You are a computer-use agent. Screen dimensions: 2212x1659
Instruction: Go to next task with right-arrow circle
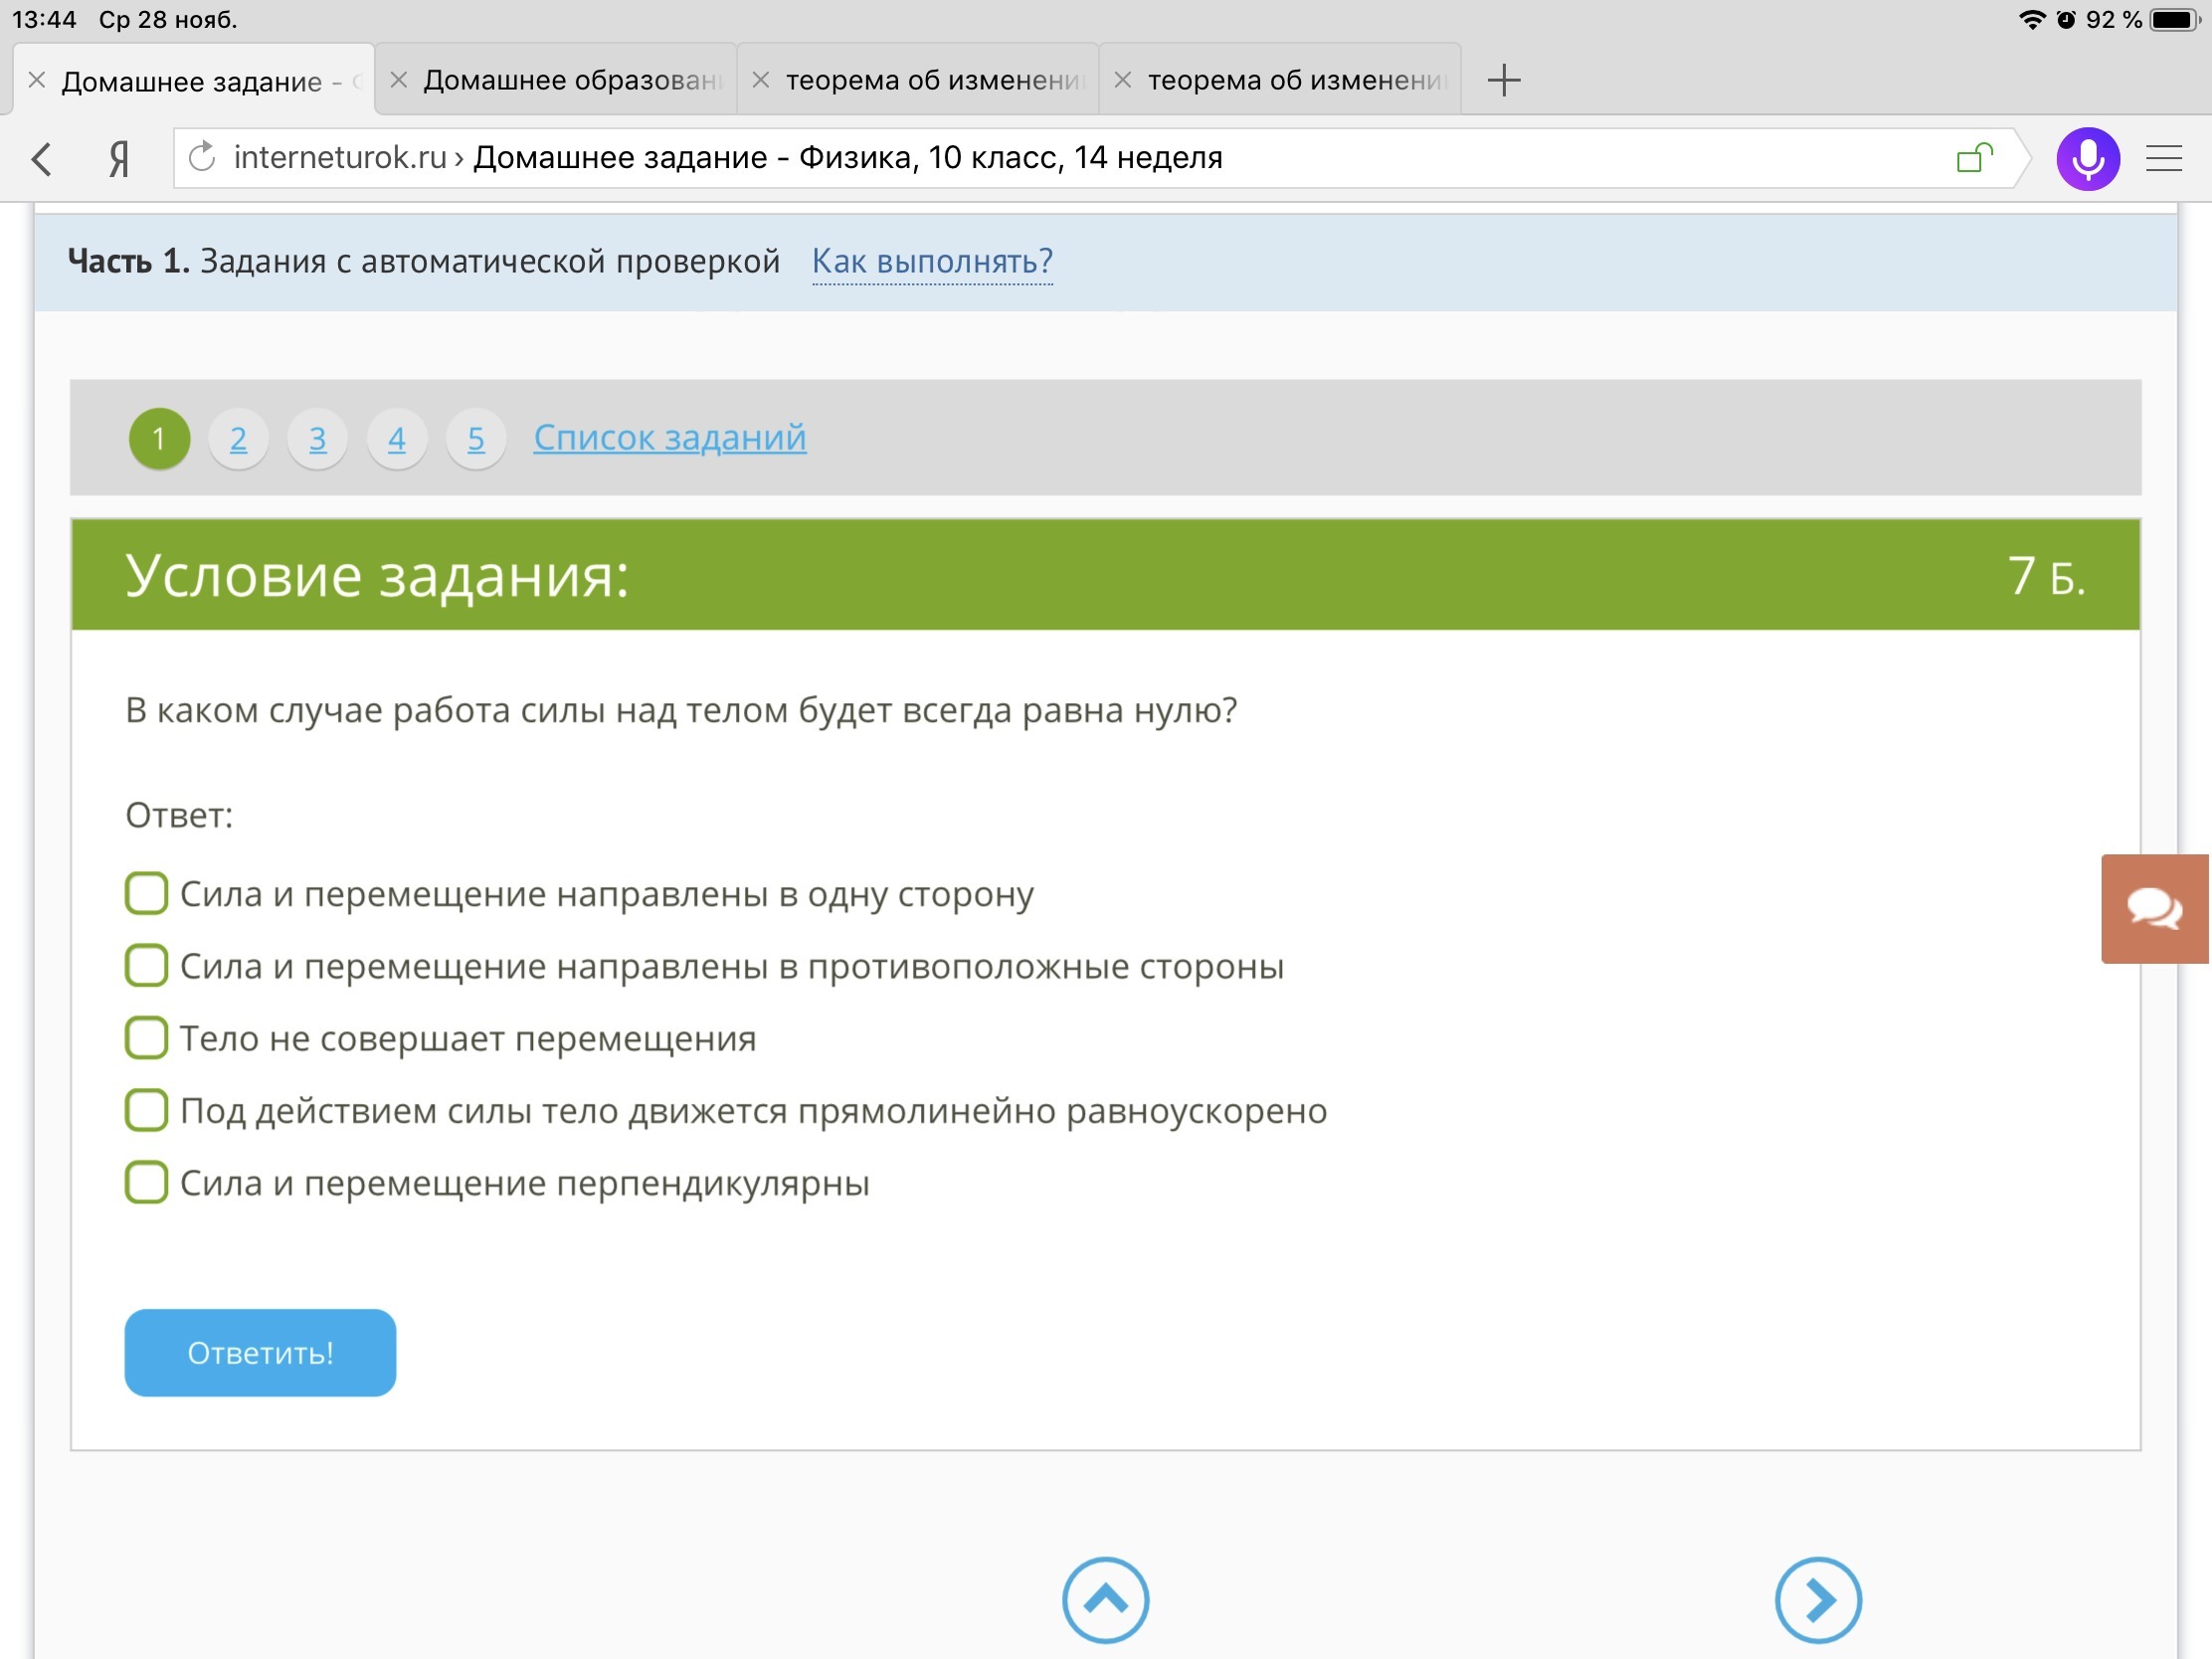click(x=1817, y=1599)
